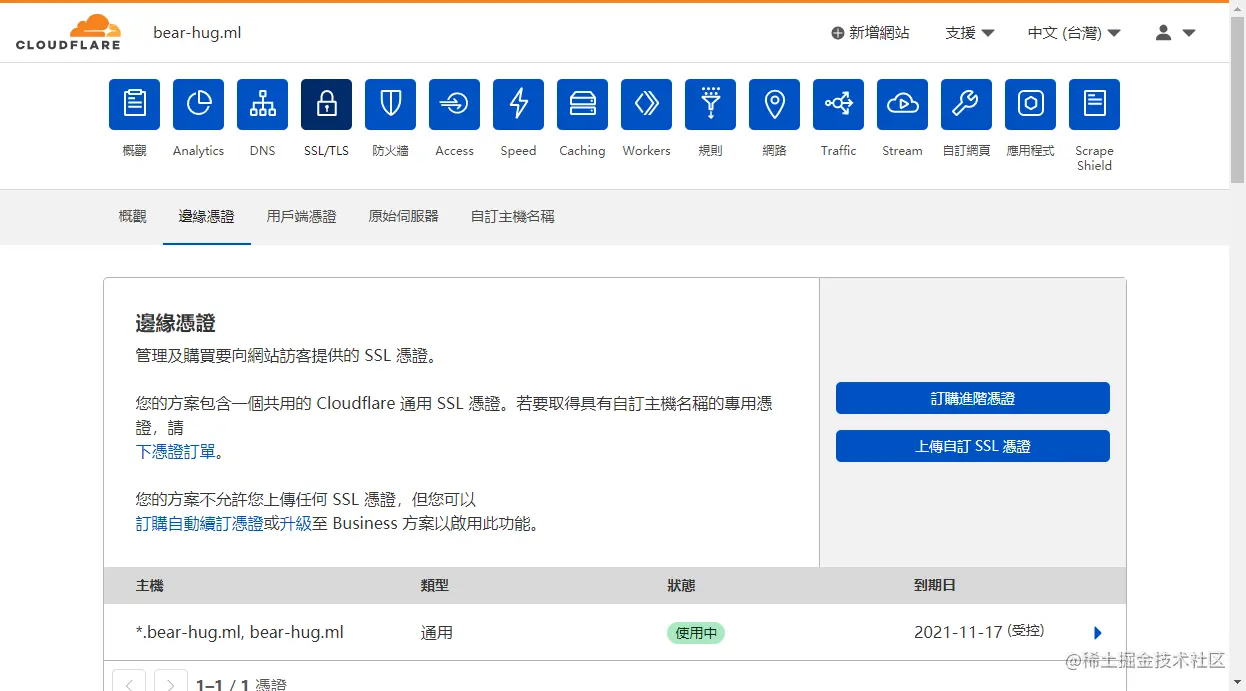
Task: Switch to the 概觀 sub-tab
Action: click(132, 216)
